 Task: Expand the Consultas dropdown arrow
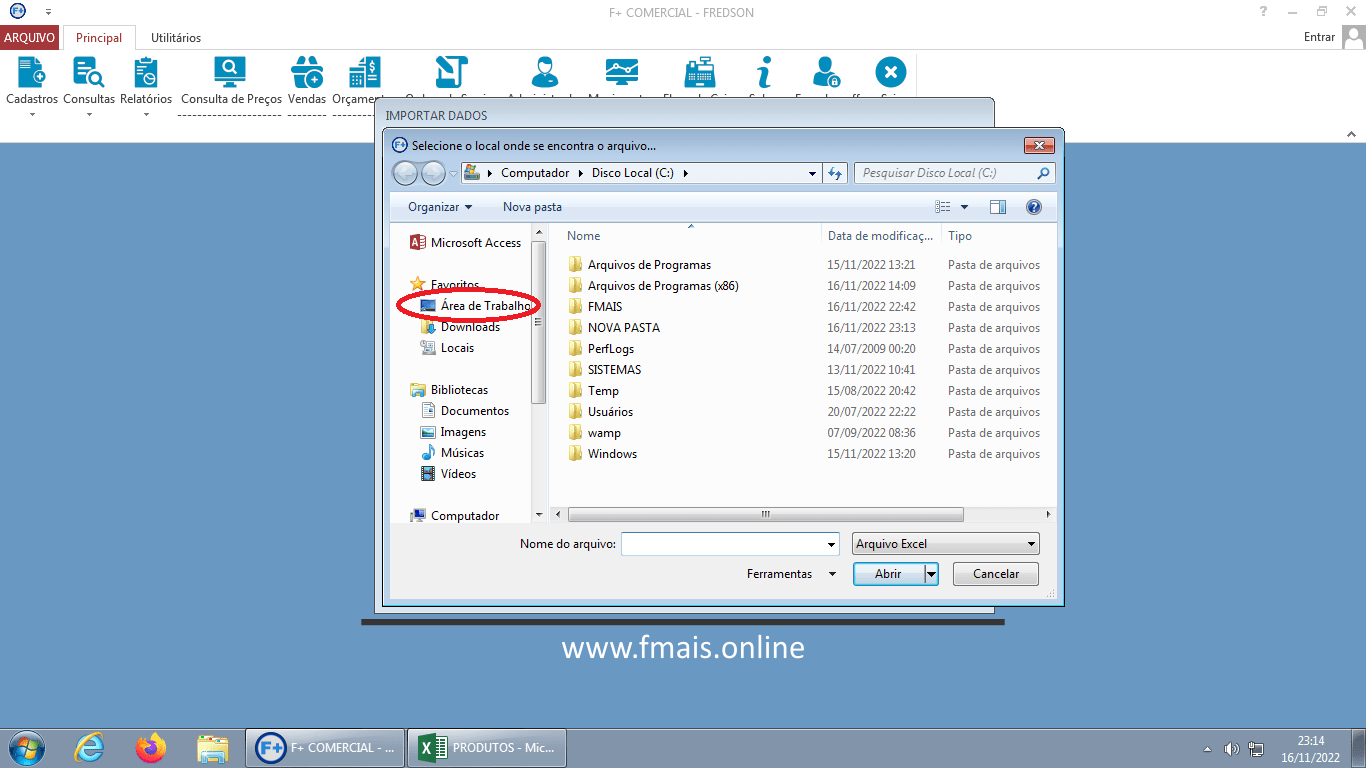pyautogui.click(x=89, y=114)
